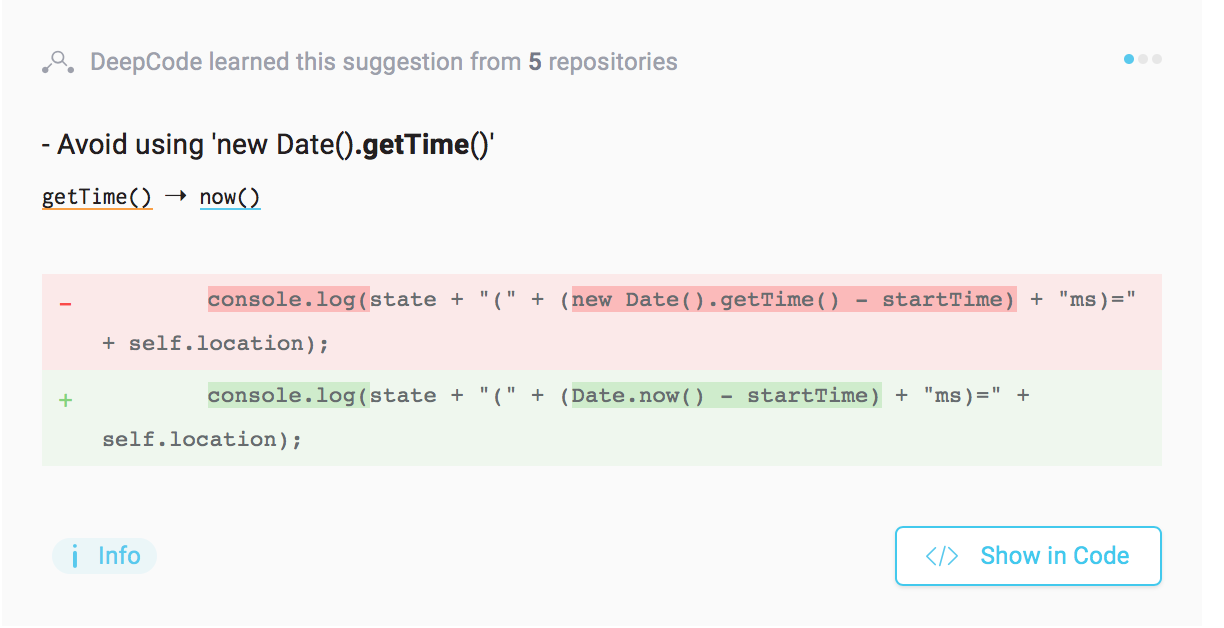
Task: Switch to the second pagination dot
Action: click(1144, 59)
